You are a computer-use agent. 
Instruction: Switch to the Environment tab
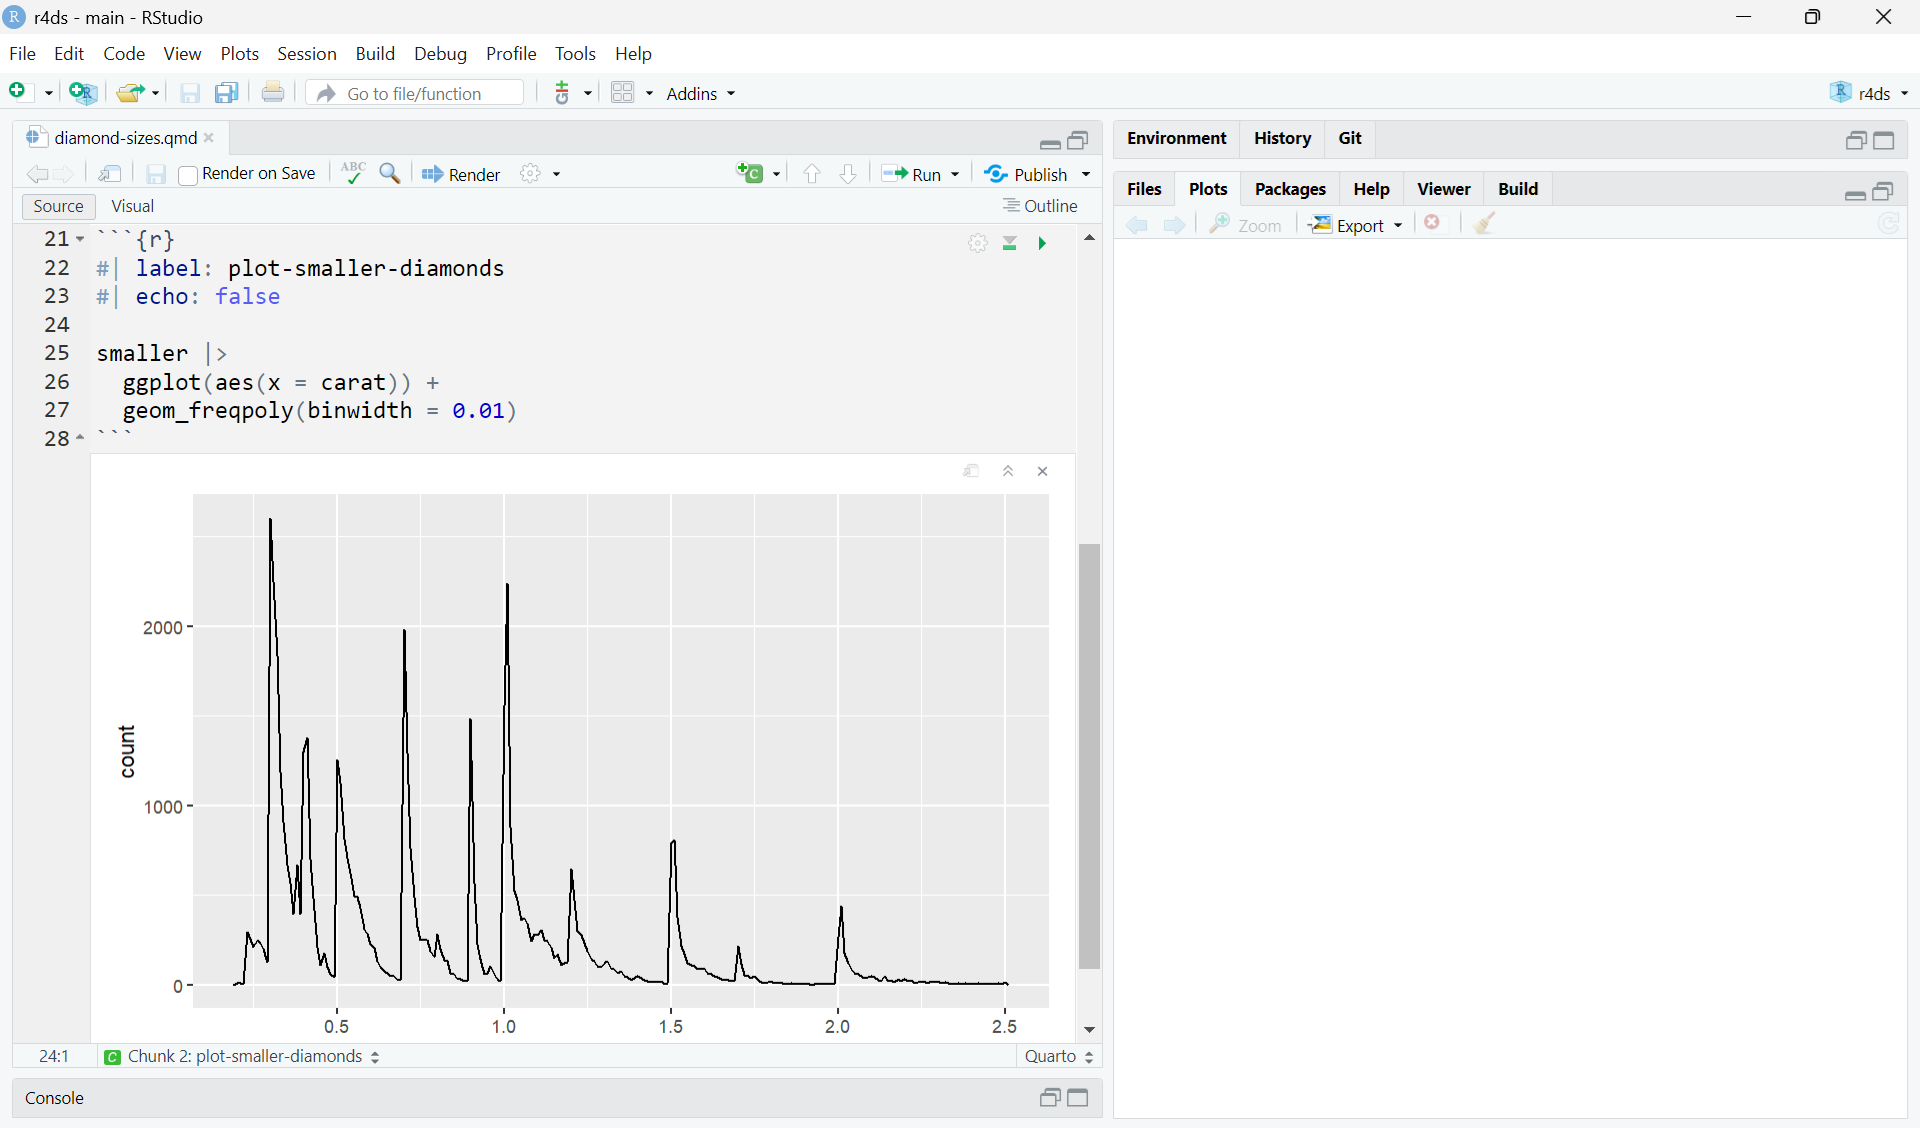pos(1176,138)
